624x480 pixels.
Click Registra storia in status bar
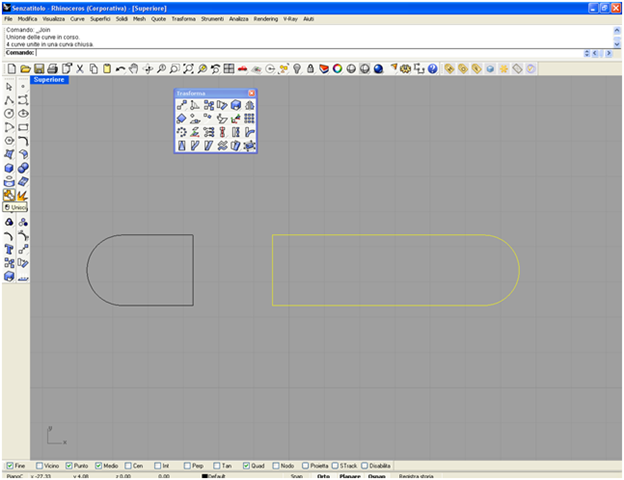(x=416, y=476)
